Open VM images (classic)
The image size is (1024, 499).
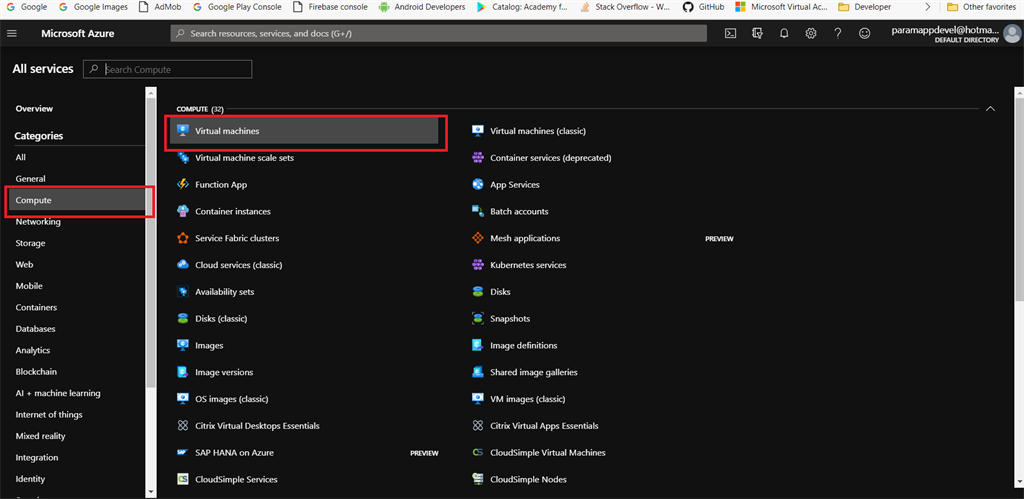coord(528,399)
